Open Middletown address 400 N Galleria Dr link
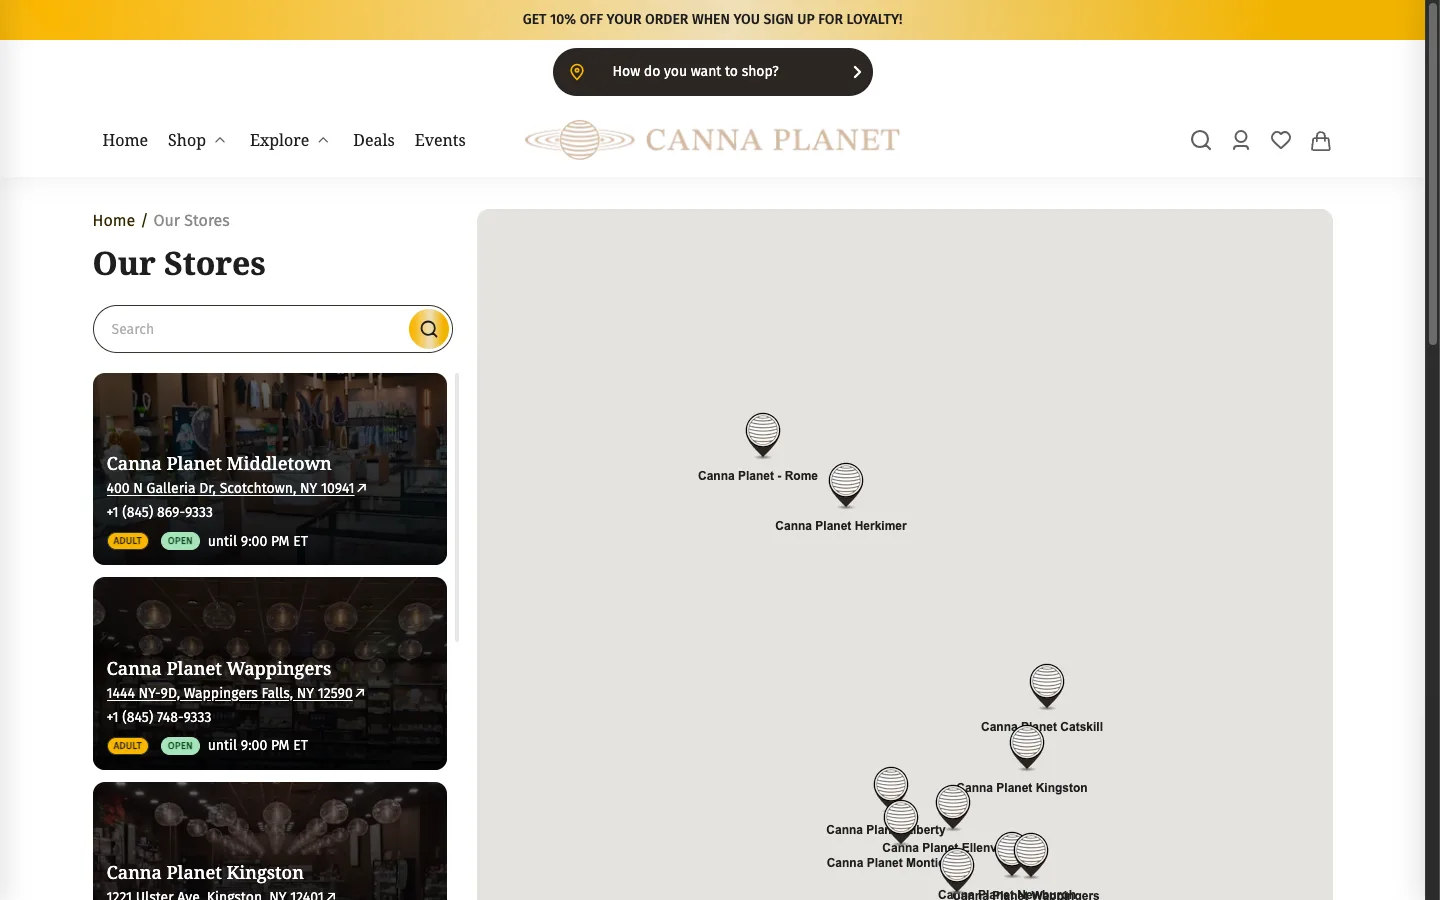Screen dimensions: 1440x900 click(x=236, y=488)
